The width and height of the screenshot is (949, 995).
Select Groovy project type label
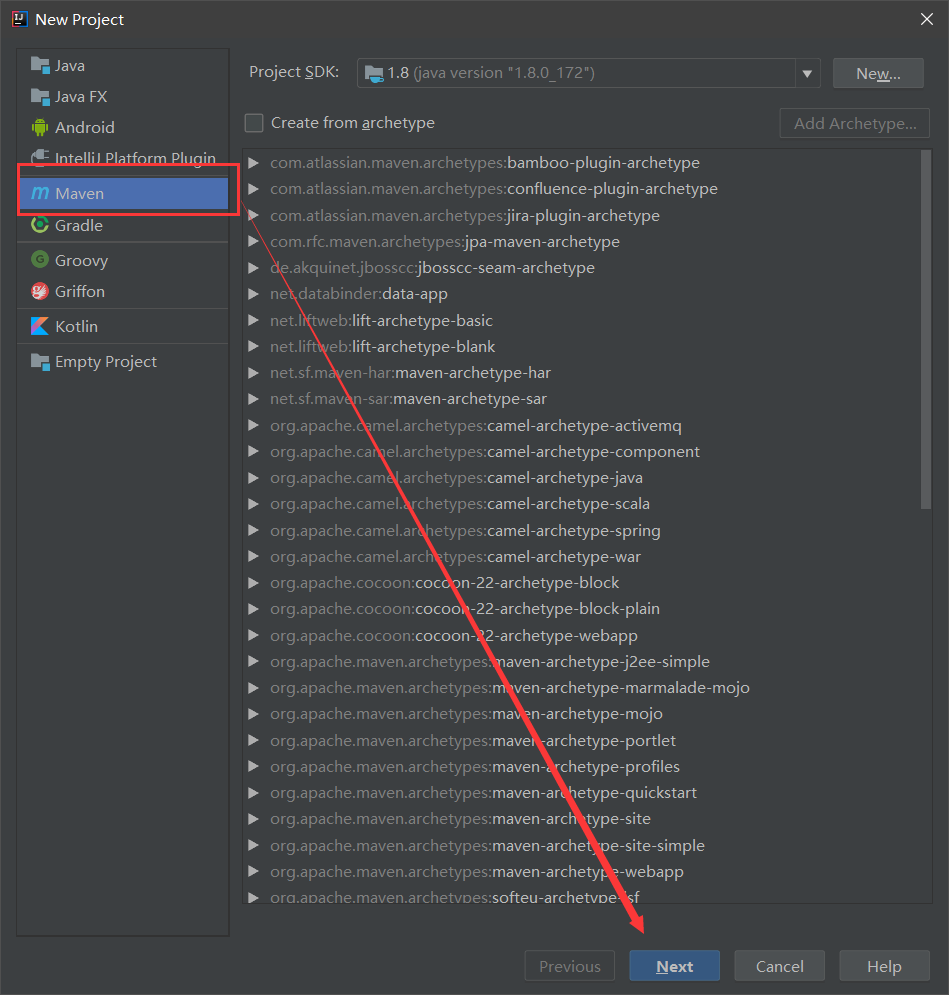pos(81,260)
